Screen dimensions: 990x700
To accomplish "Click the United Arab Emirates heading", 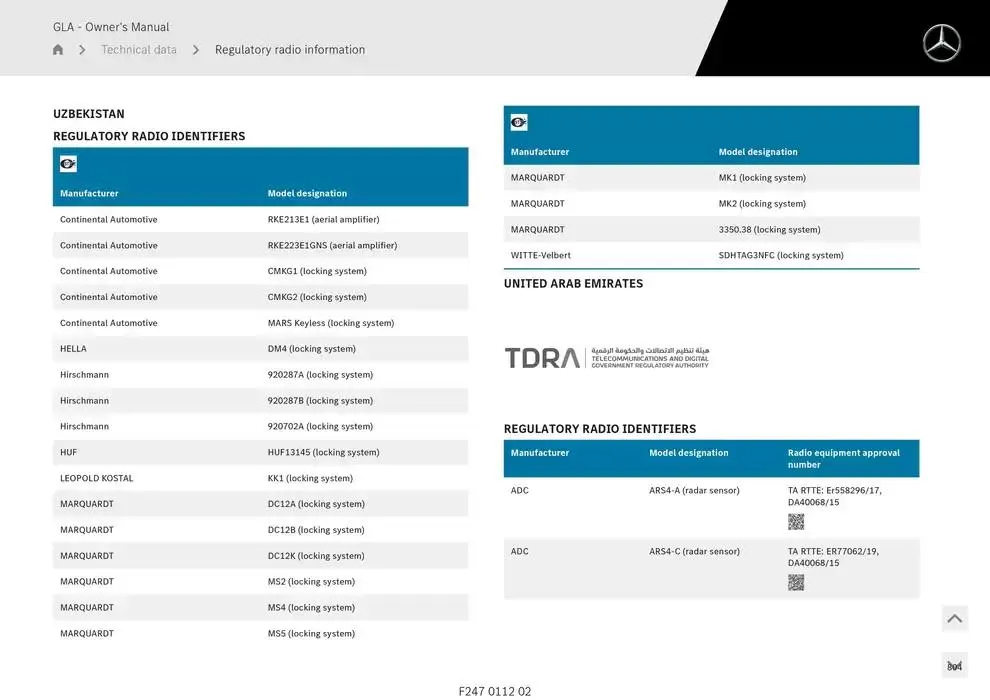I will 573,284.
